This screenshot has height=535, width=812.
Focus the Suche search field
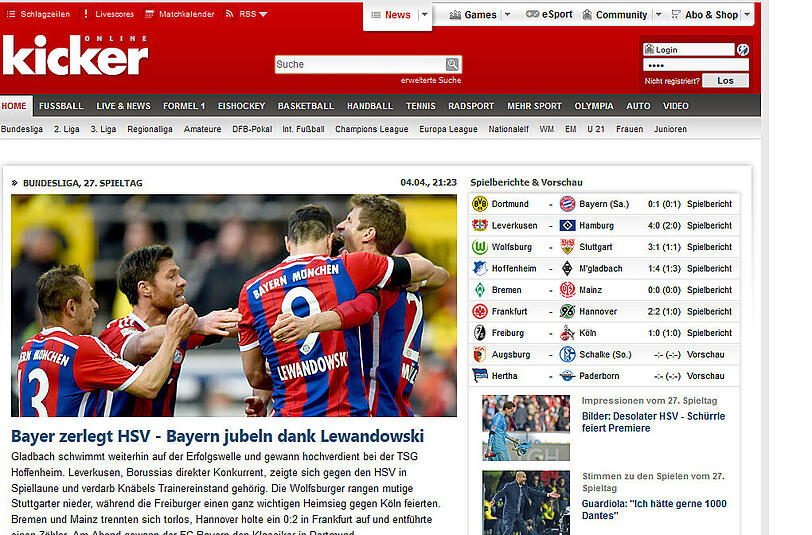click(360, 64)
